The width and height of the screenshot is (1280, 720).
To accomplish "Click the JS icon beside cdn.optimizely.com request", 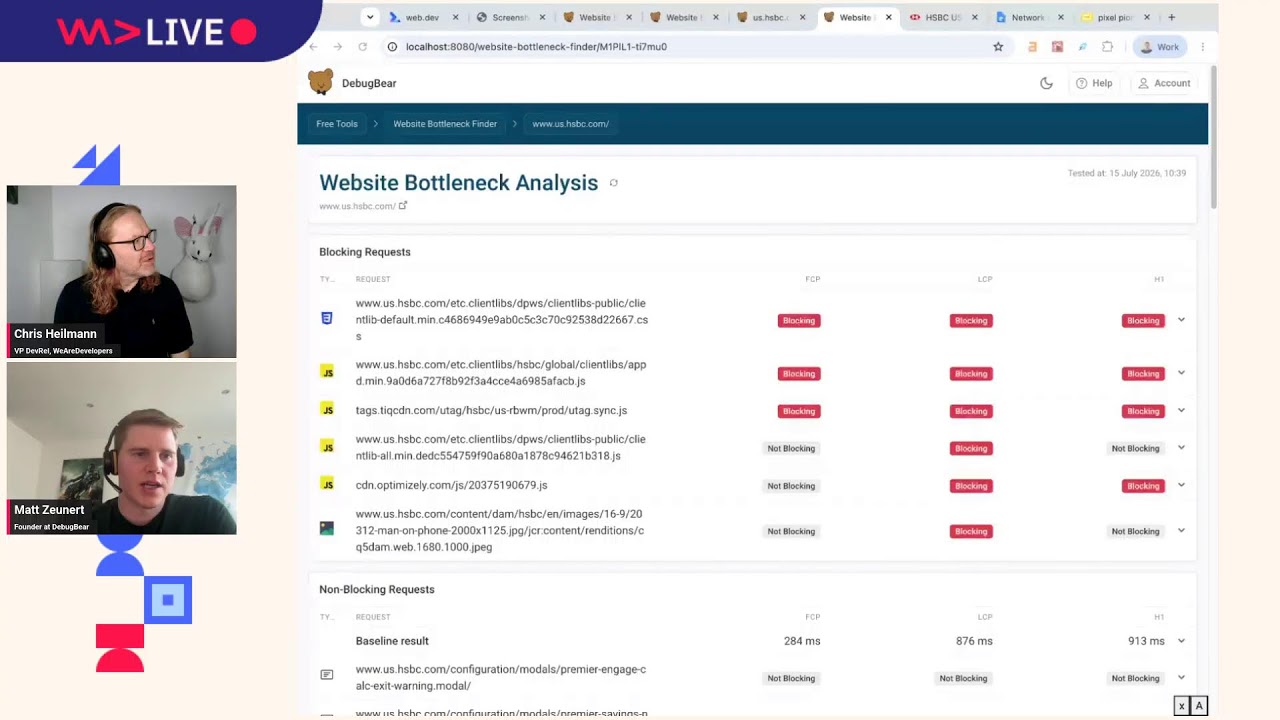I will 327,484.
